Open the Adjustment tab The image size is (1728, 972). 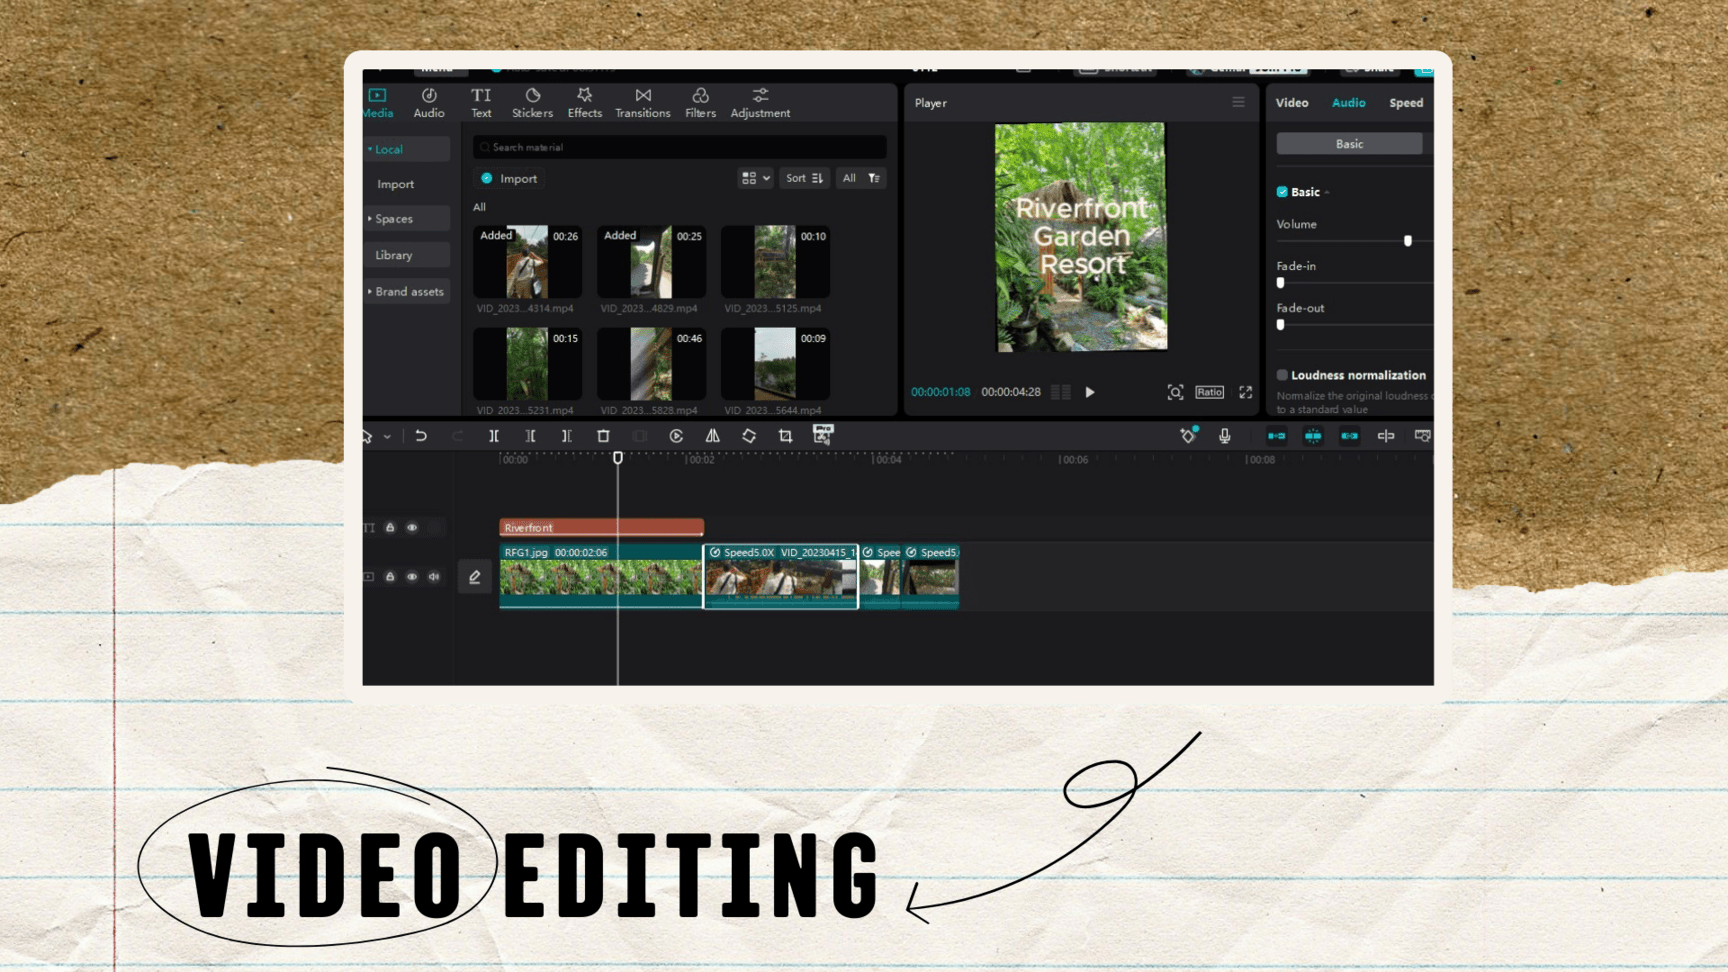click(x=760, y=103)
